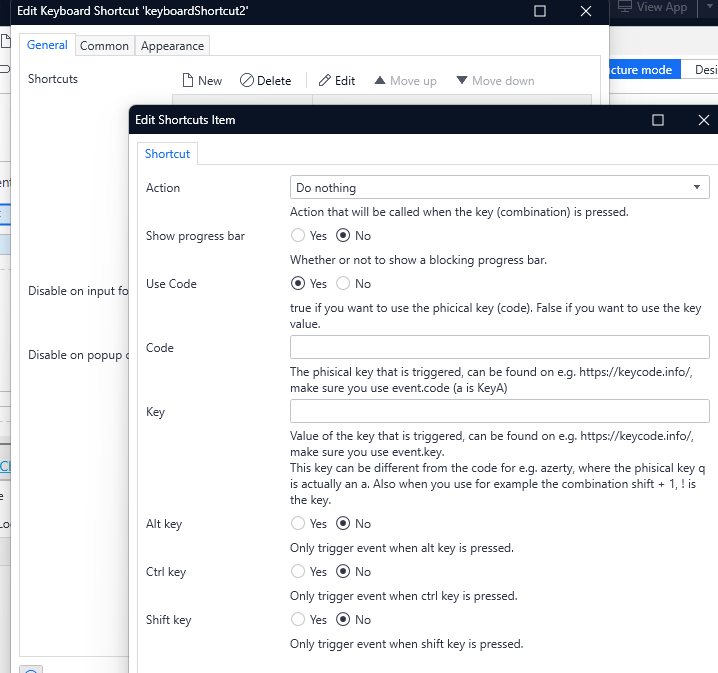Click the Move down arrow icon

coord(462,81)
